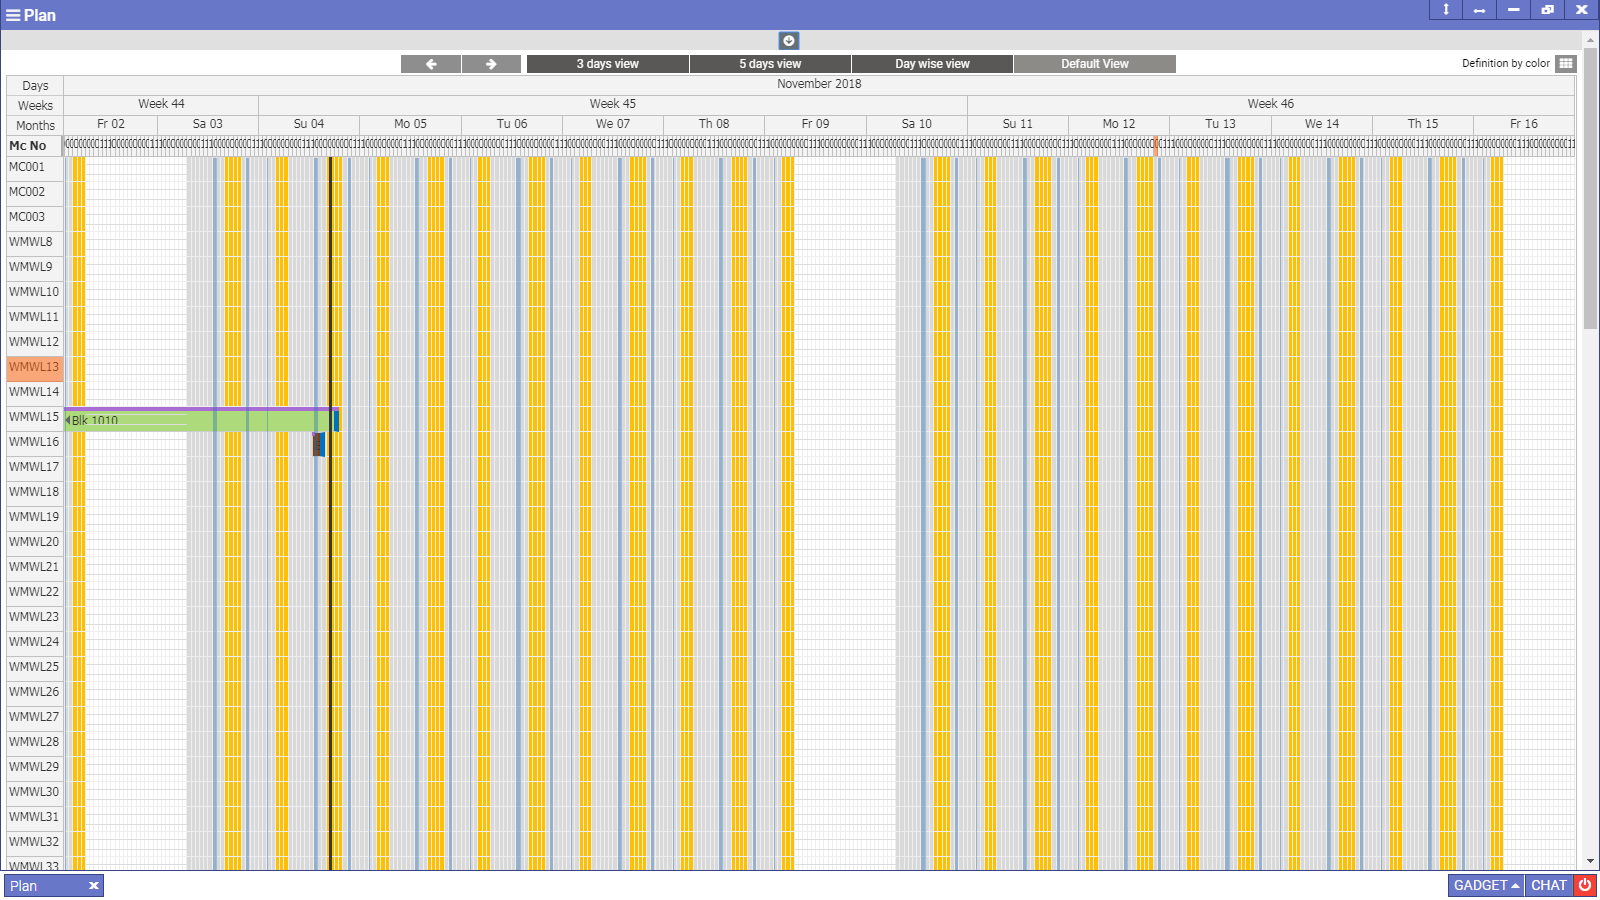Click the Su 11 day header

pos(1018,124)
